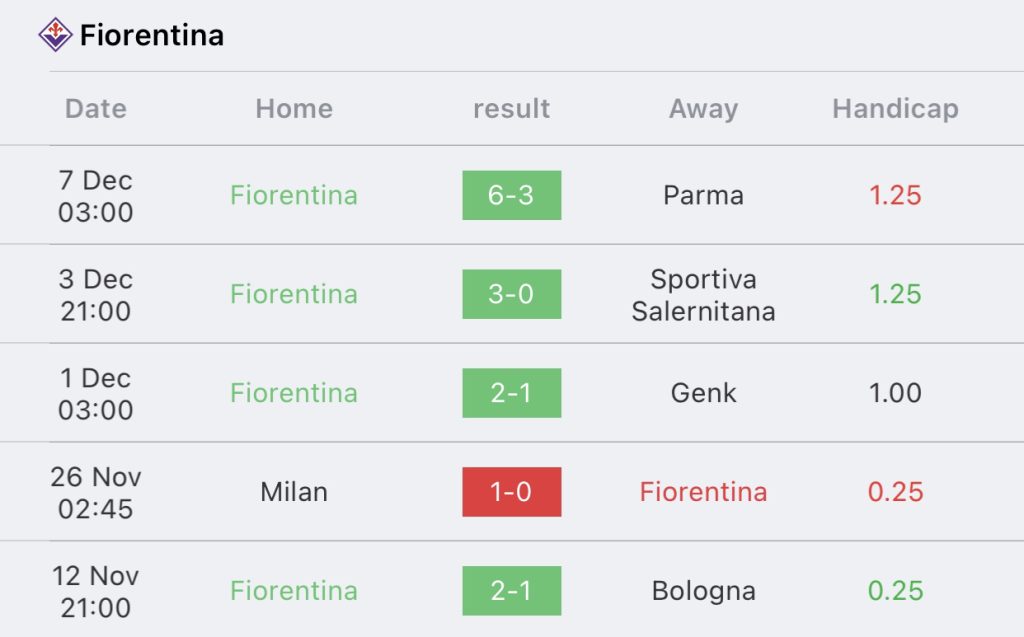Image resolution: width=1024 pixels, height=637 pixels.
Task: Open Bologna team link
Action: [x=703, y=591]
